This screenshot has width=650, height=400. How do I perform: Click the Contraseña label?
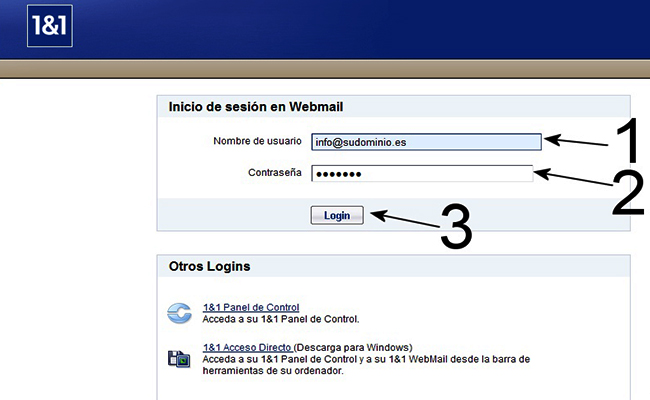[x=274, y=173]
